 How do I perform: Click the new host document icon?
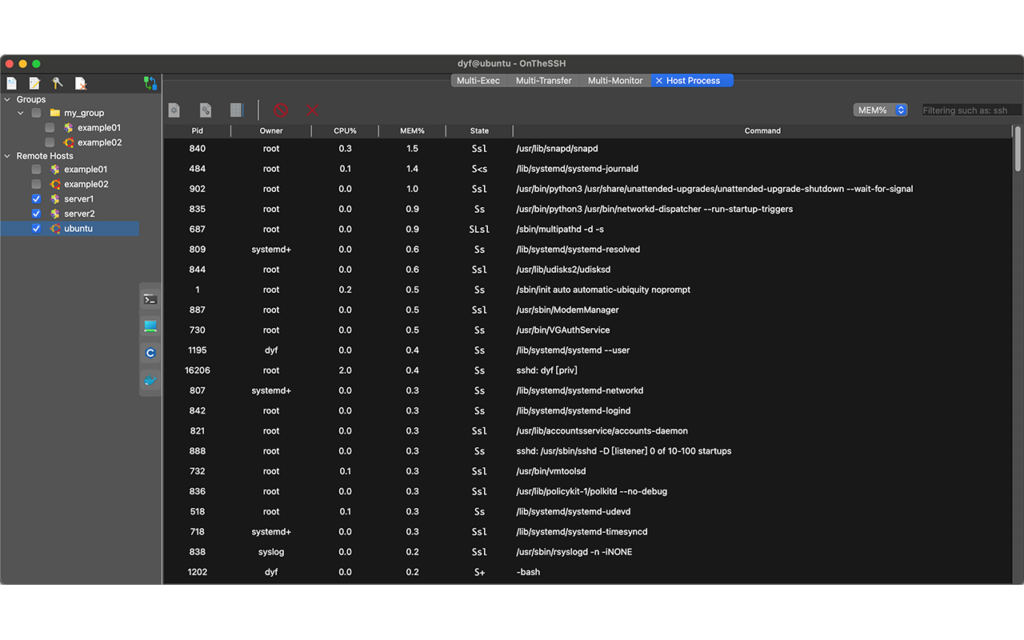pos(11,83)
